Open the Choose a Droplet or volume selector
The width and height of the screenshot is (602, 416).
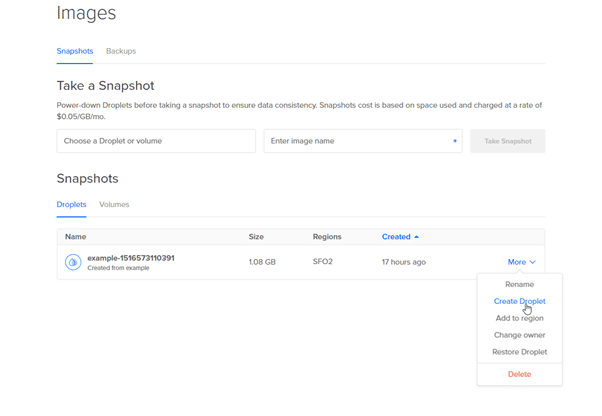click(156, 141)
